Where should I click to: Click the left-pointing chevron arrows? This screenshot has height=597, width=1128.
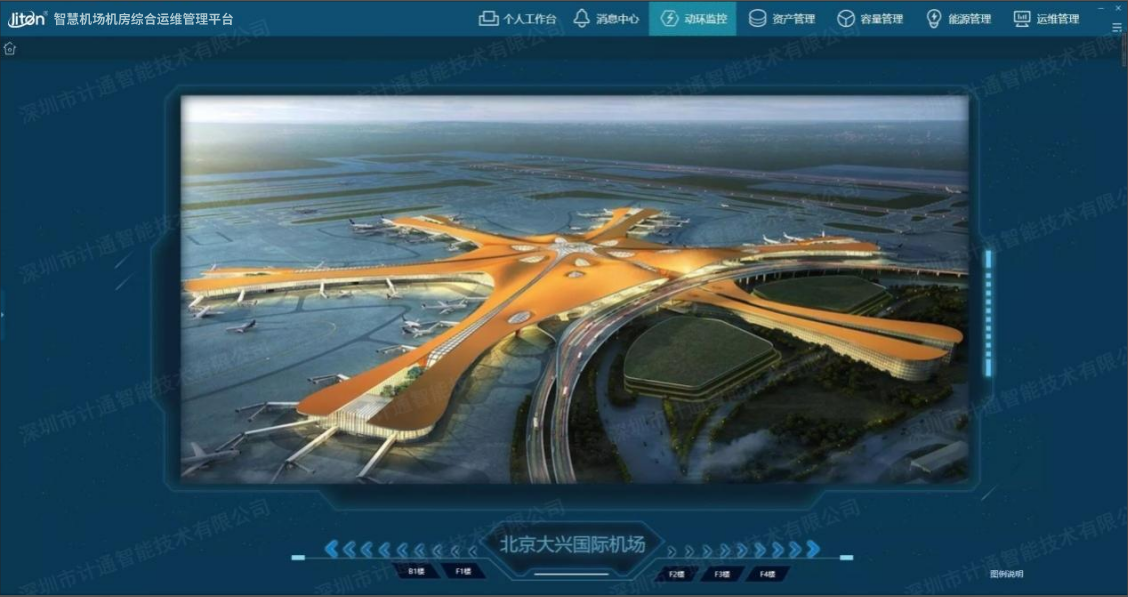point(400,549)
